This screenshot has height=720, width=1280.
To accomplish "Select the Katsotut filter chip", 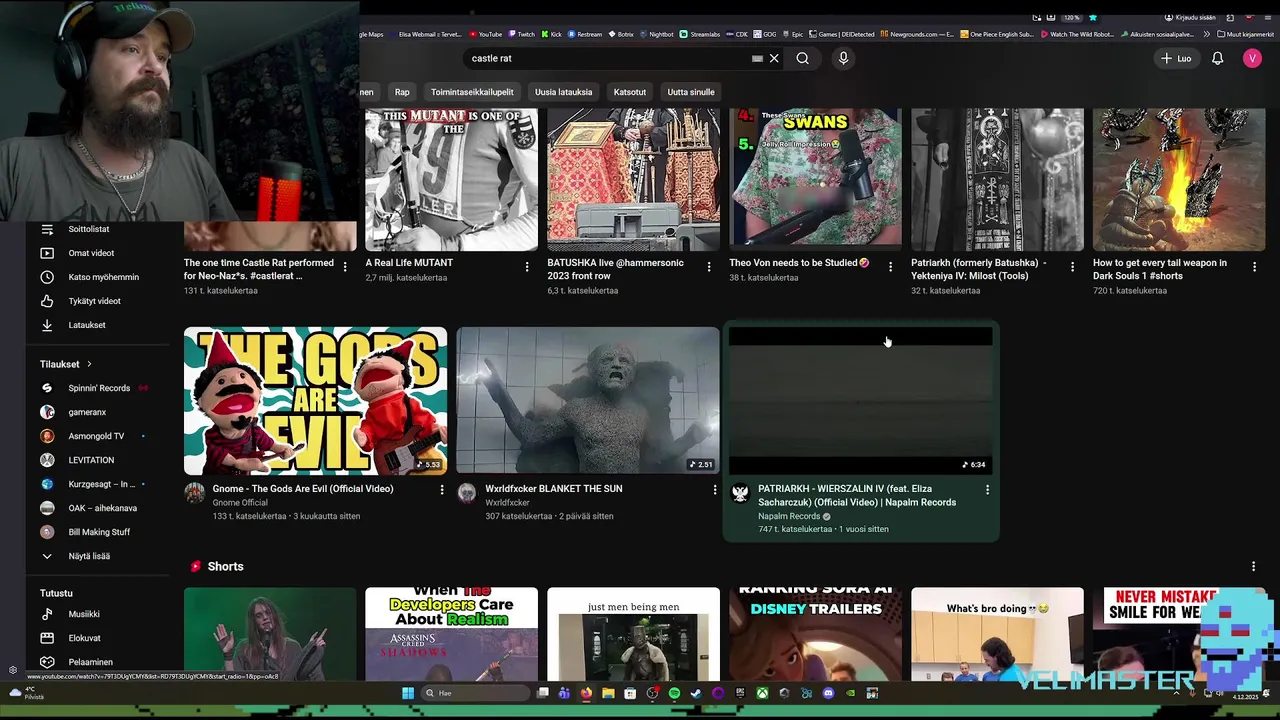I will pyautogui.click(x=630, y=92).
